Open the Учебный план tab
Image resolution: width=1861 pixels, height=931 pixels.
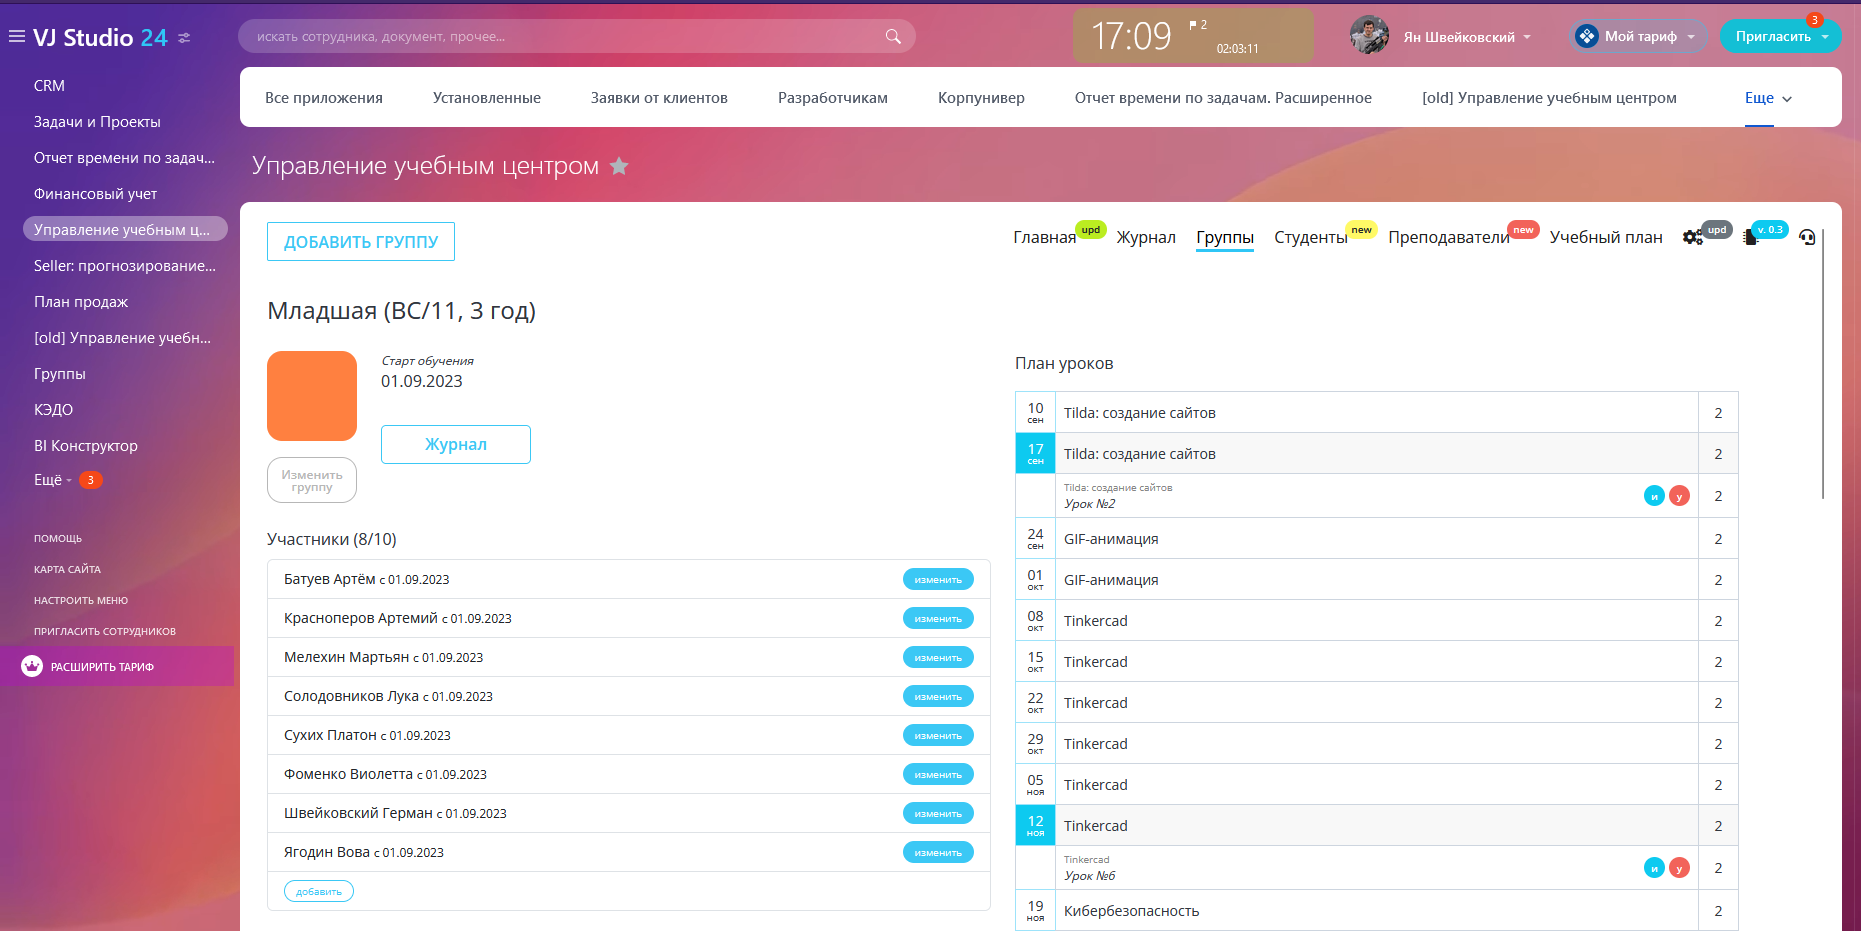click(x=1605, y=238)
